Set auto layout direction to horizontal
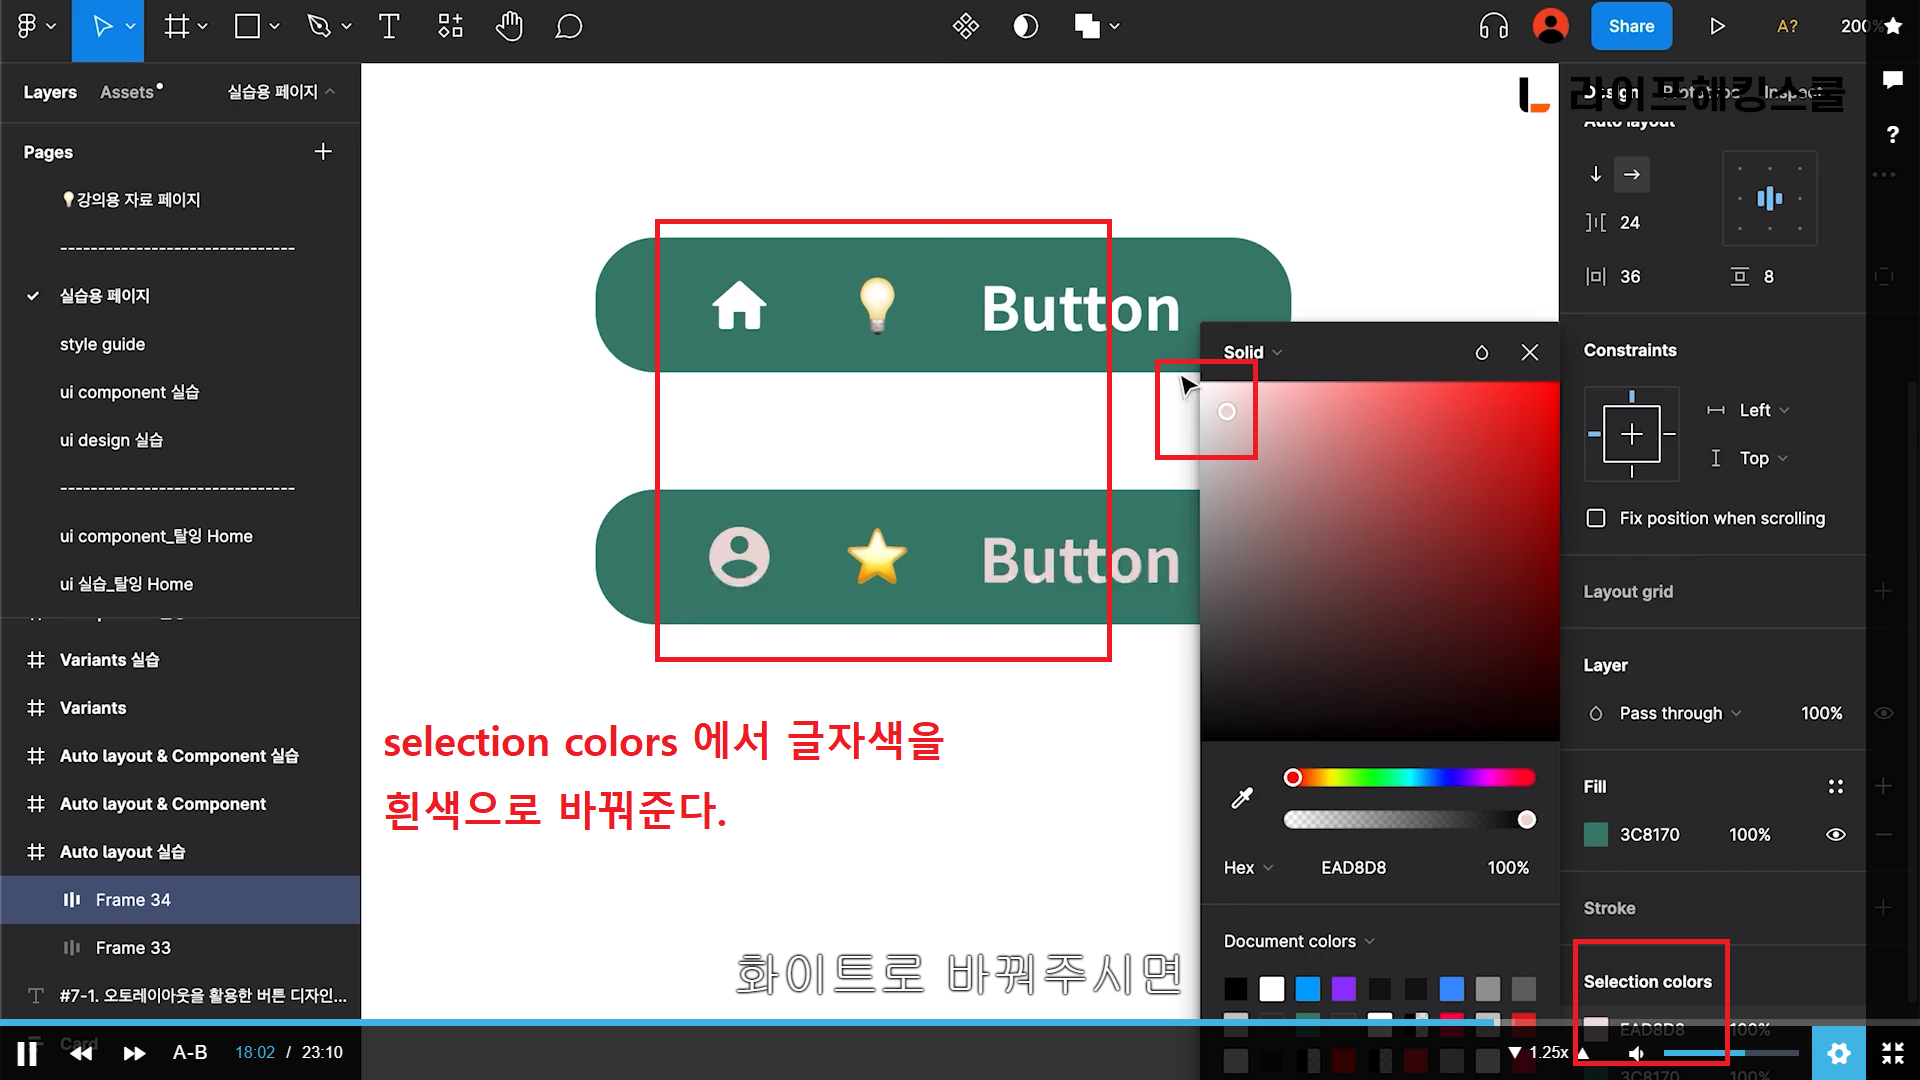 (x=1632, y=174)
